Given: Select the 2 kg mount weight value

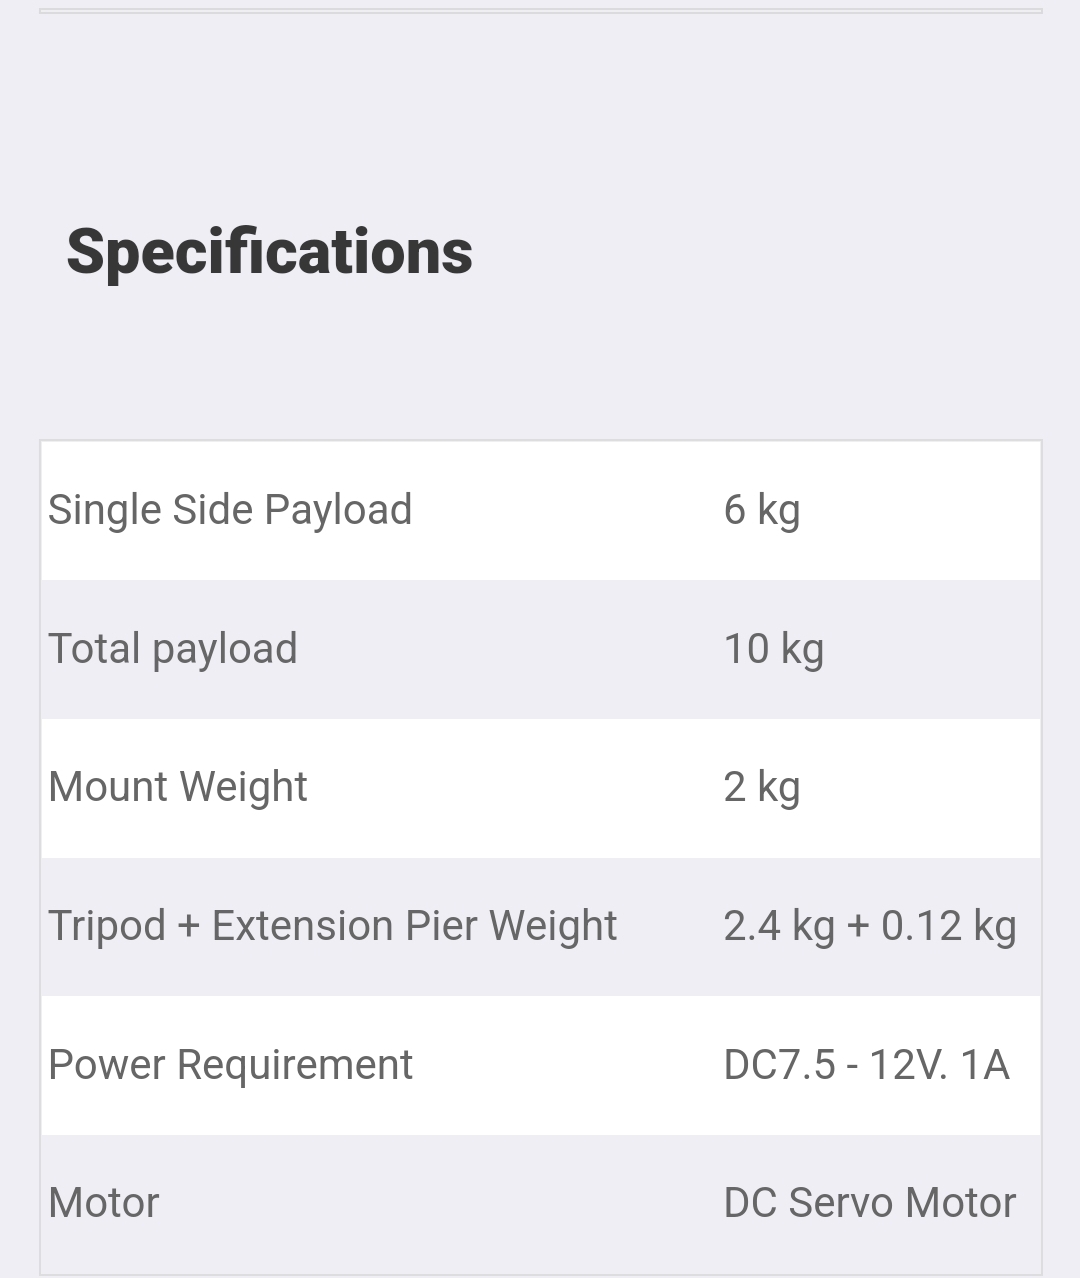Looking at the screenshot, I should tap(761, 787).
